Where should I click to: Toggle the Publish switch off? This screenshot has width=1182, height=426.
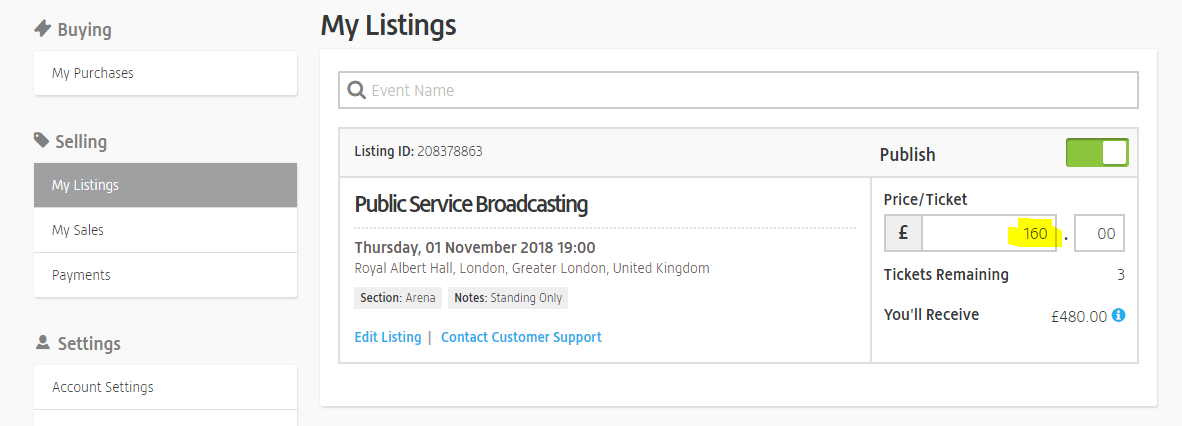1097,153
